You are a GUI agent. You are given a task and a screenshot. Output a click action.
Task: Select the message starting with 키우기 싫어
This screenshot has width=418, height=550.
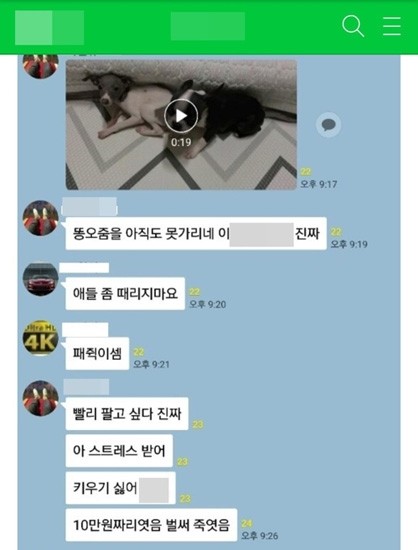click(x=120, y=488)
